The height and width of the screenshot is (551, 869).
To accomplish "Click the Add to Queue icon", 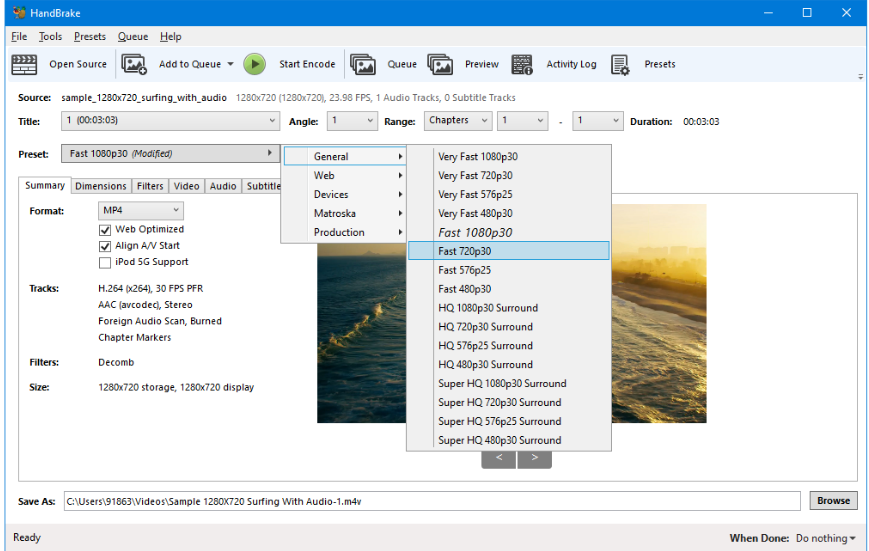I will [134, 64].
